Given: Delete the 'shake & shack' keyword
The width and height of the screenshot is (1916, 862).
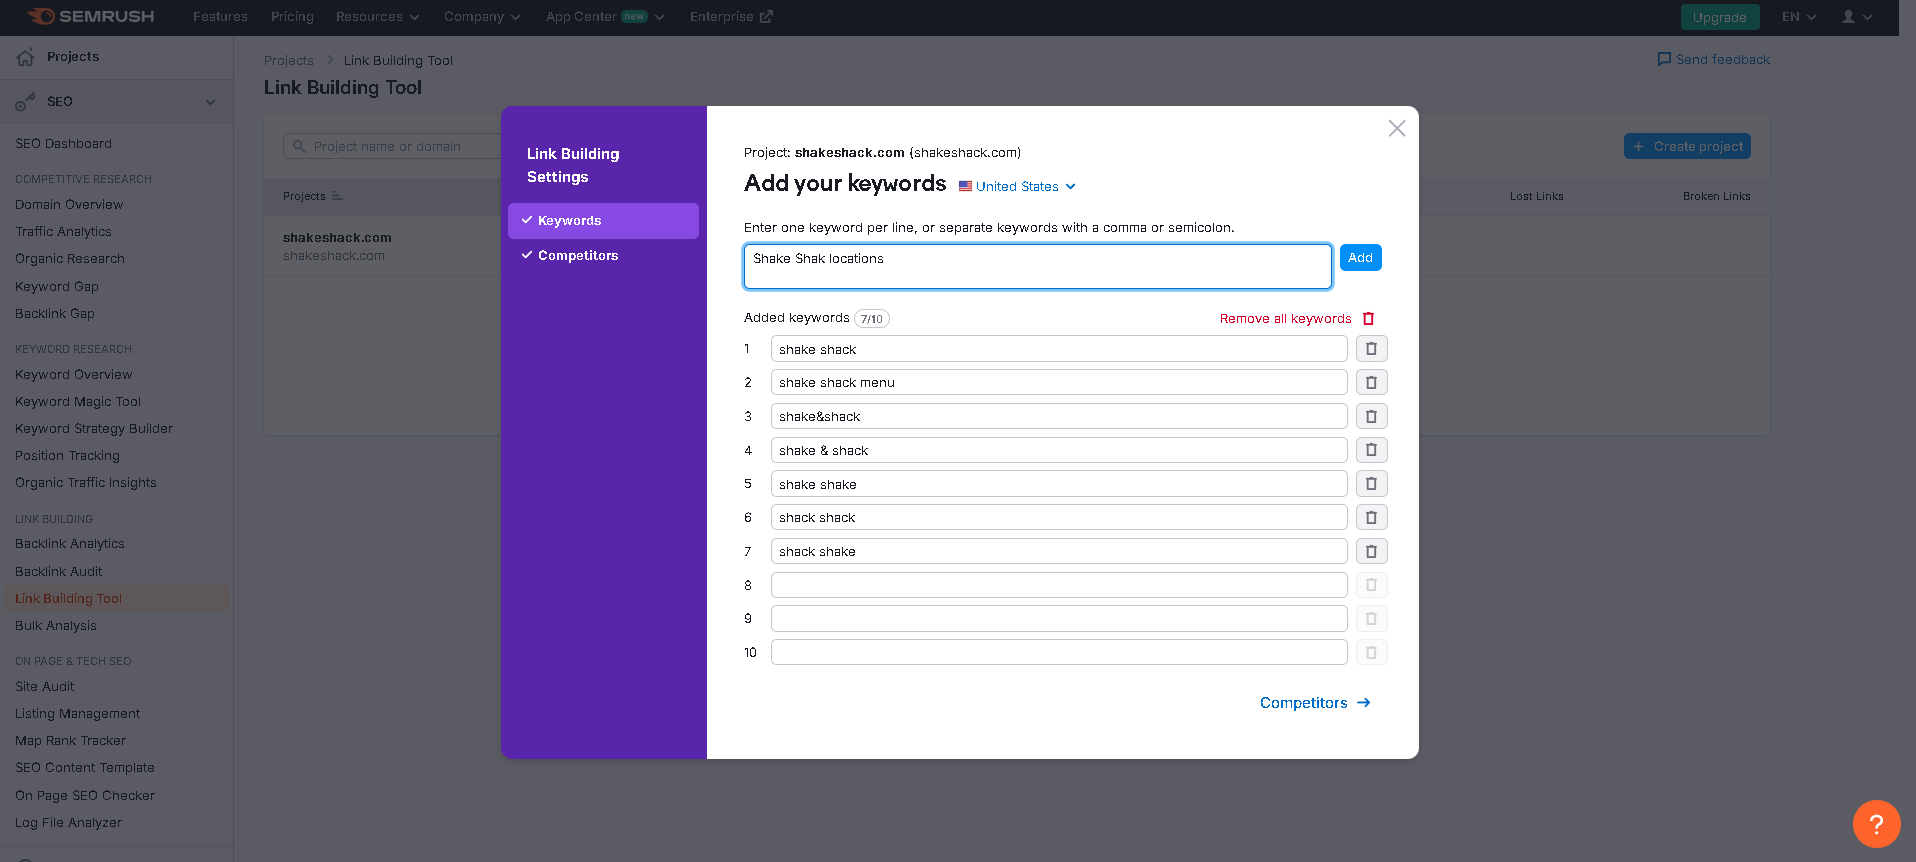Looking at the screenshot, I should coord(1371,450).
